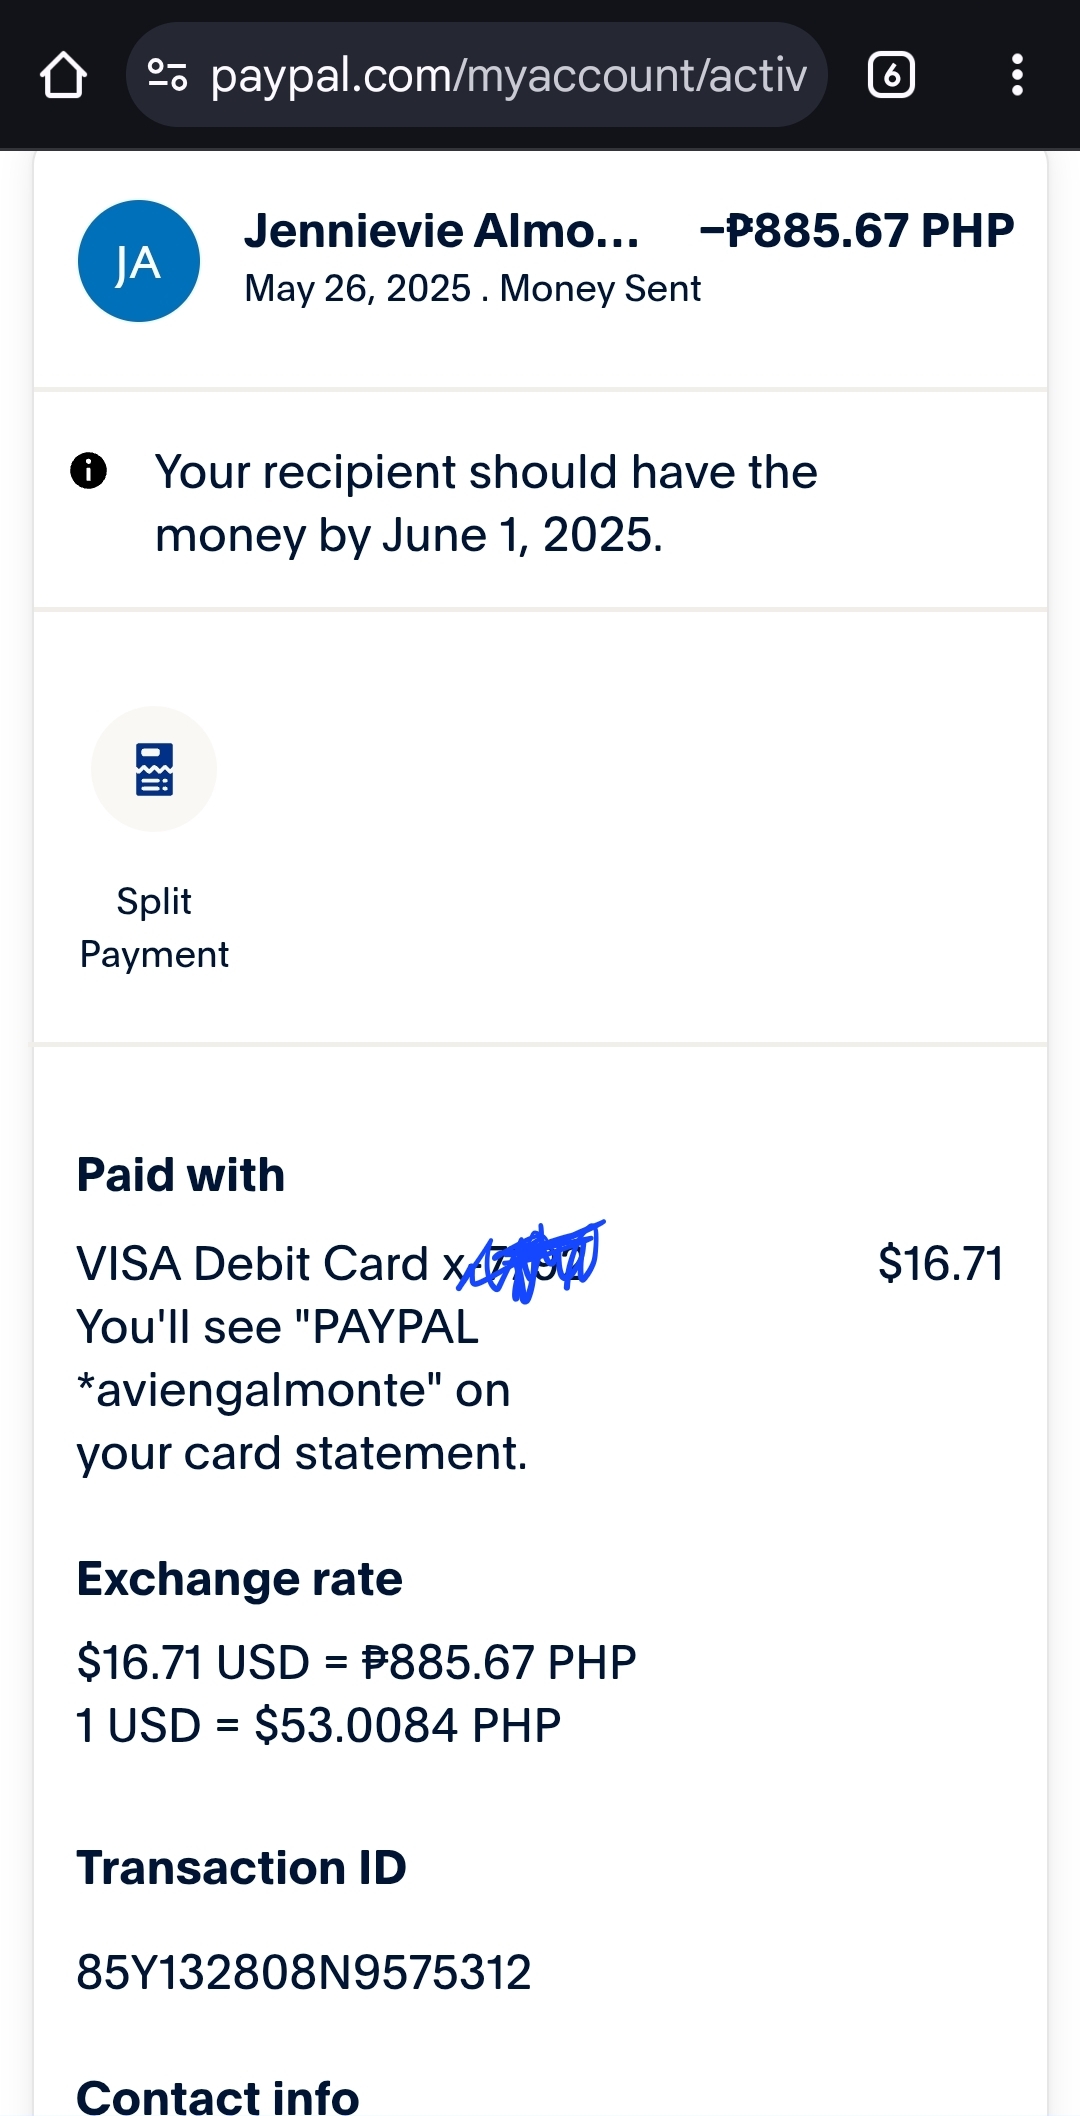The width and height of the screenshot is (1080, 2116).
Task: Tap the 1 USD = $53.0084 PHP rate
Action: coord(318,1726)
